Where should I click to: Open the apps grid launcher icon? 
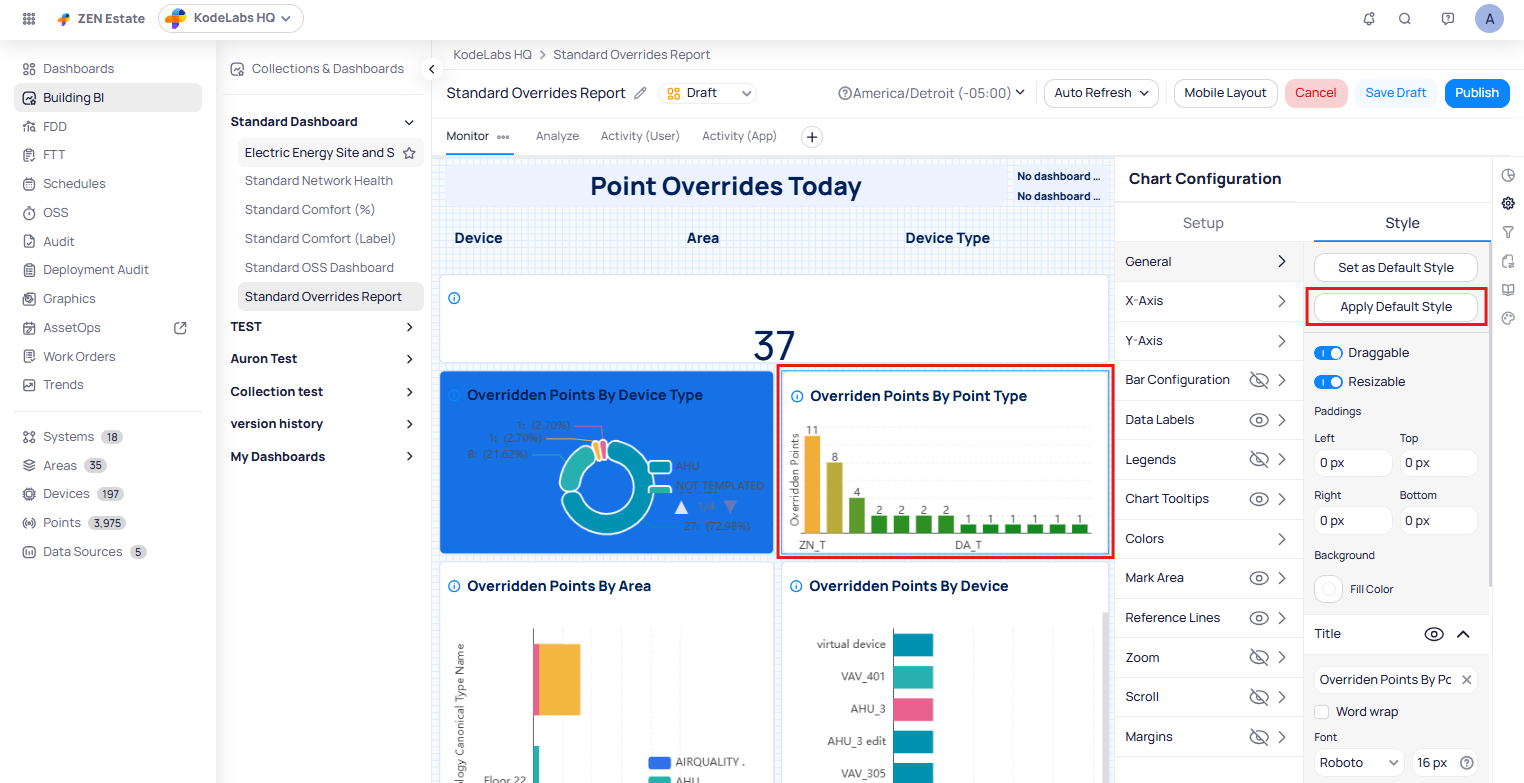coord(29,19)
